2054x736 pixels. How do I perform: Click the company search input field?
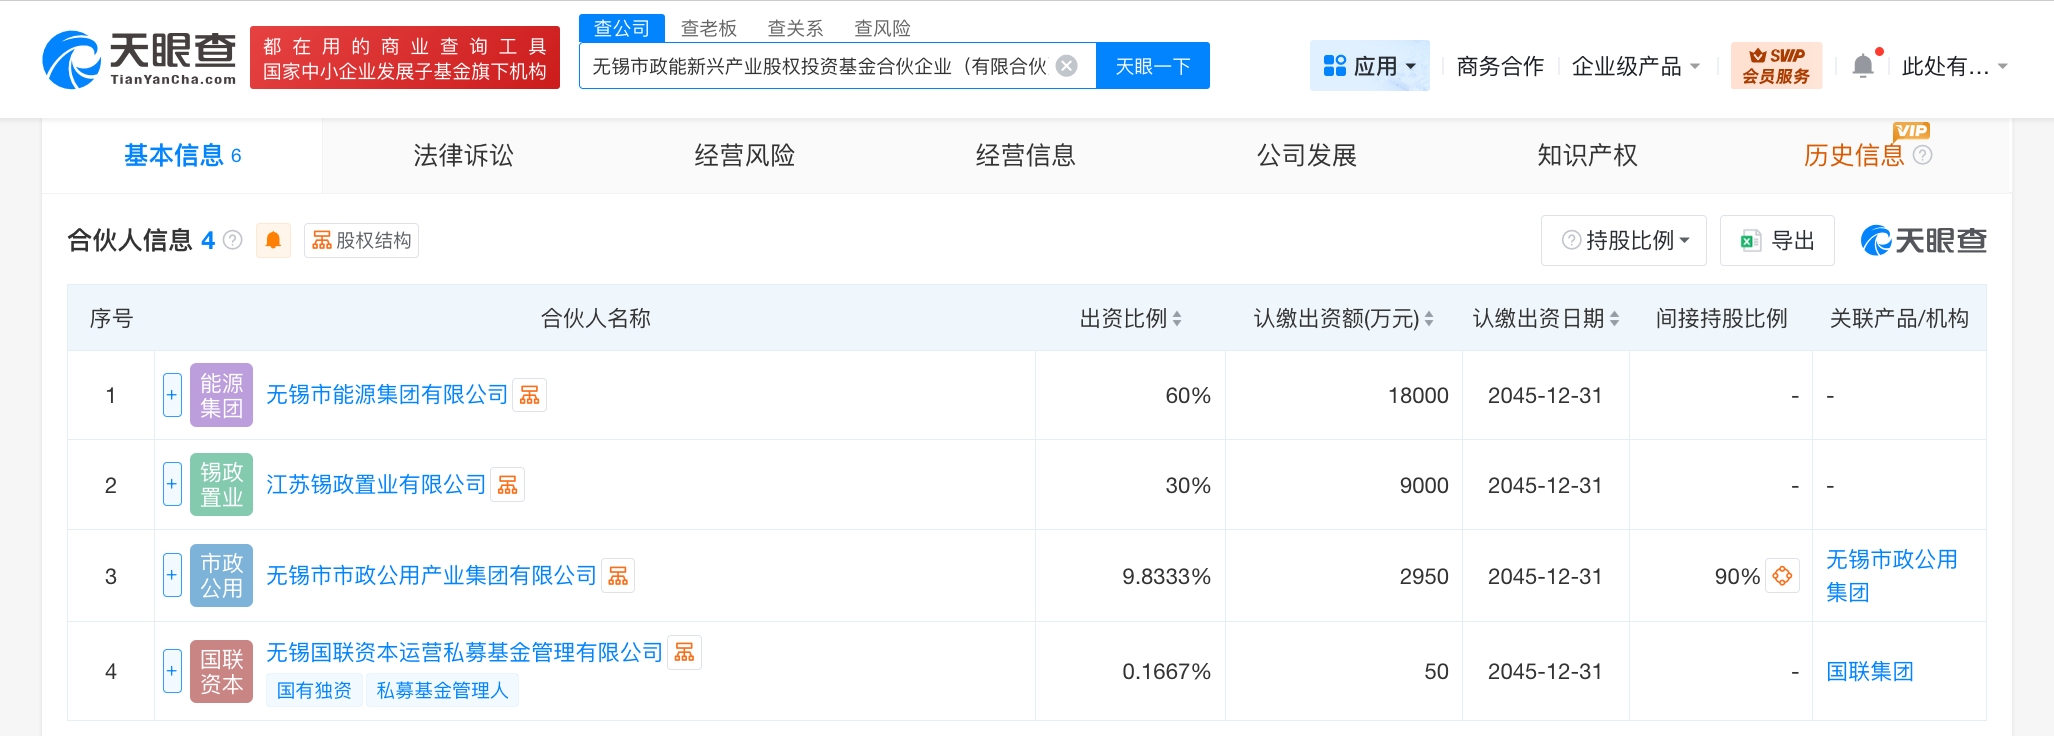818,66
